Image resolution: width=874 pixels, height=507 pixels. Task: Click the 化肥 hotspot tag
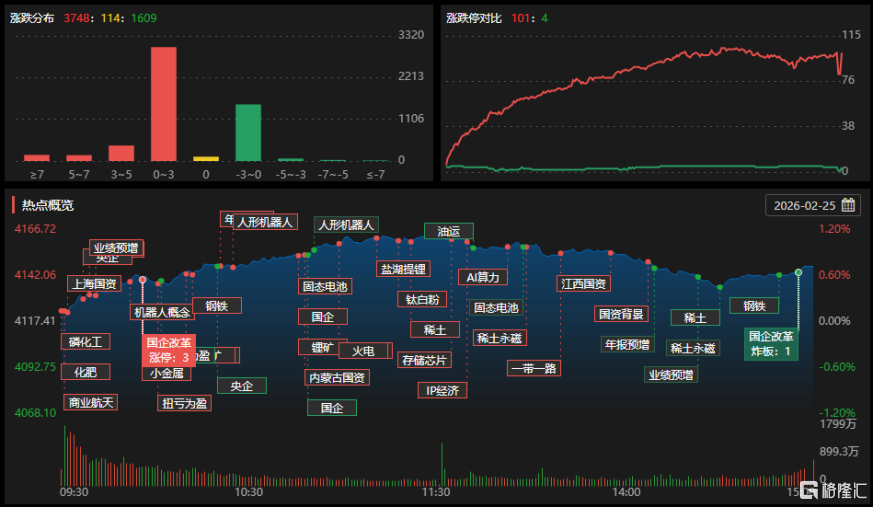tap(85, 372)
